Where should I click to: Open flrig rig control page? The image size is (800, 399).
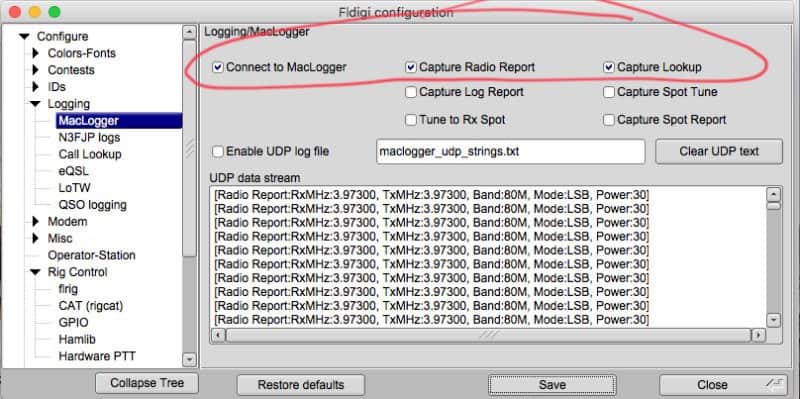coord(68,289)
